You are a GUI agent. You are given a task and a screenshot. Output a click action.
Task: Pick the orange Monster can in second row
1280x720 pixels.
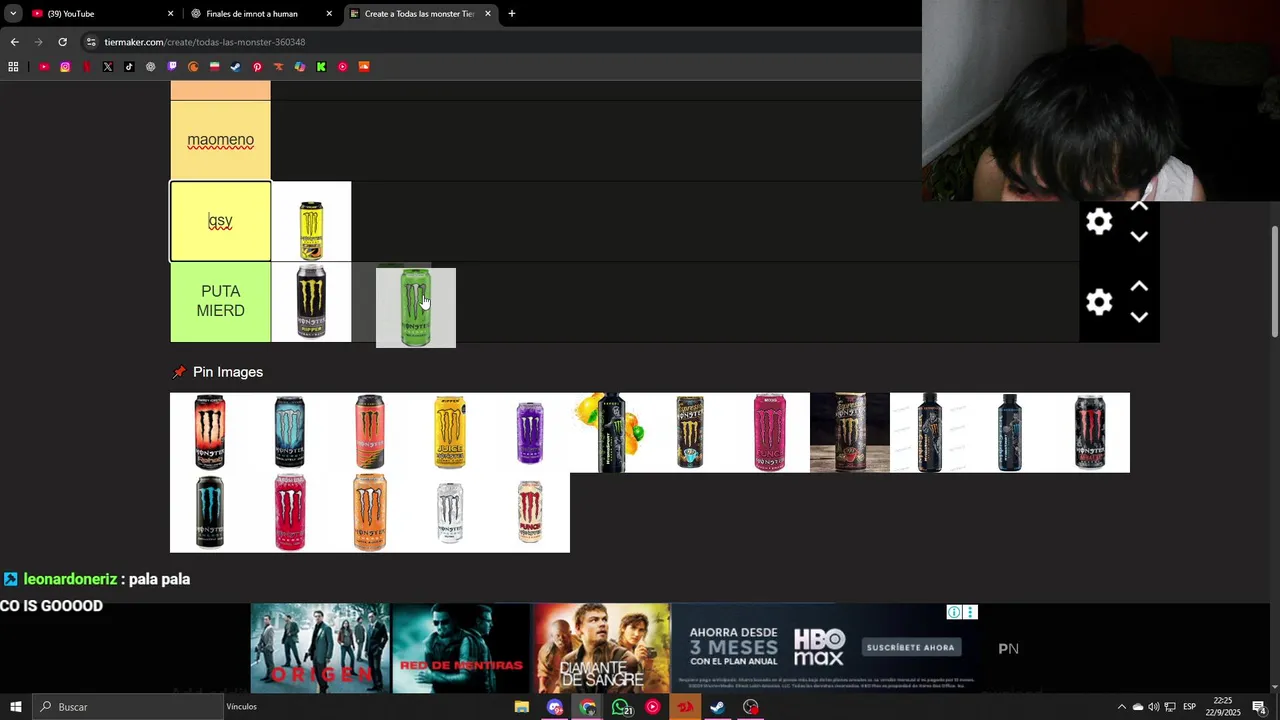(370, 512)
